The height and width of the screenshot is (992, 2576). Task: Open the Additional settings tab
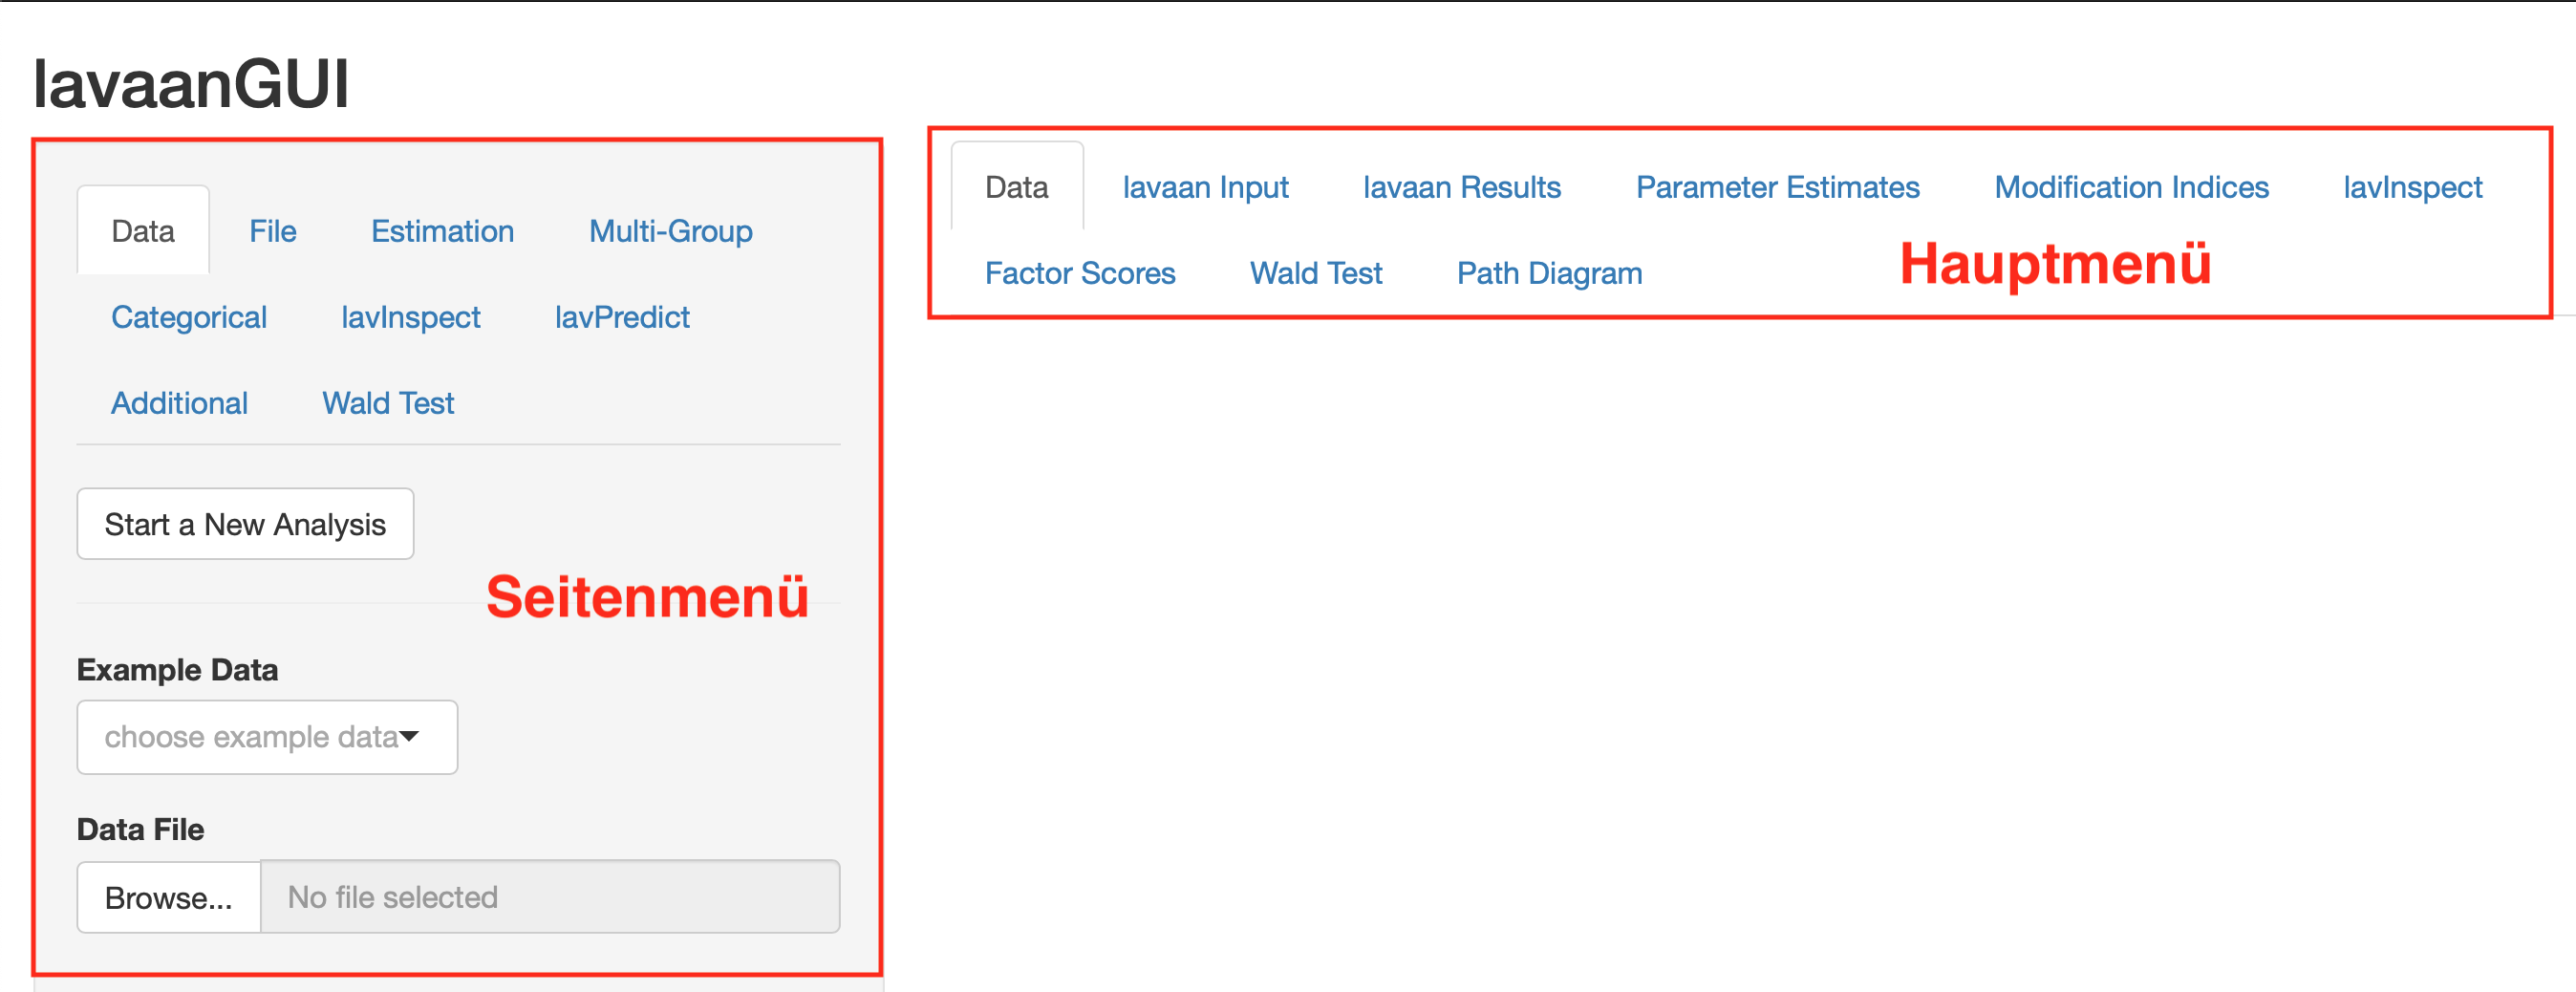pos(179,403)
